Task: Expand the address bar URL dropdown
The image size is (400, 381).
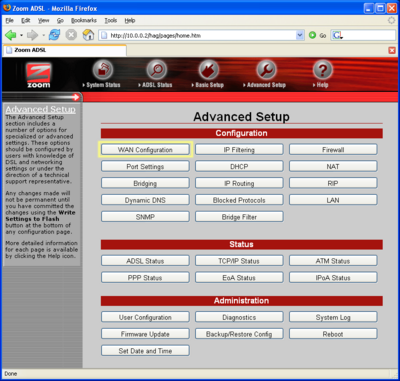Action: pyautogui.click(x=300, y=35)
